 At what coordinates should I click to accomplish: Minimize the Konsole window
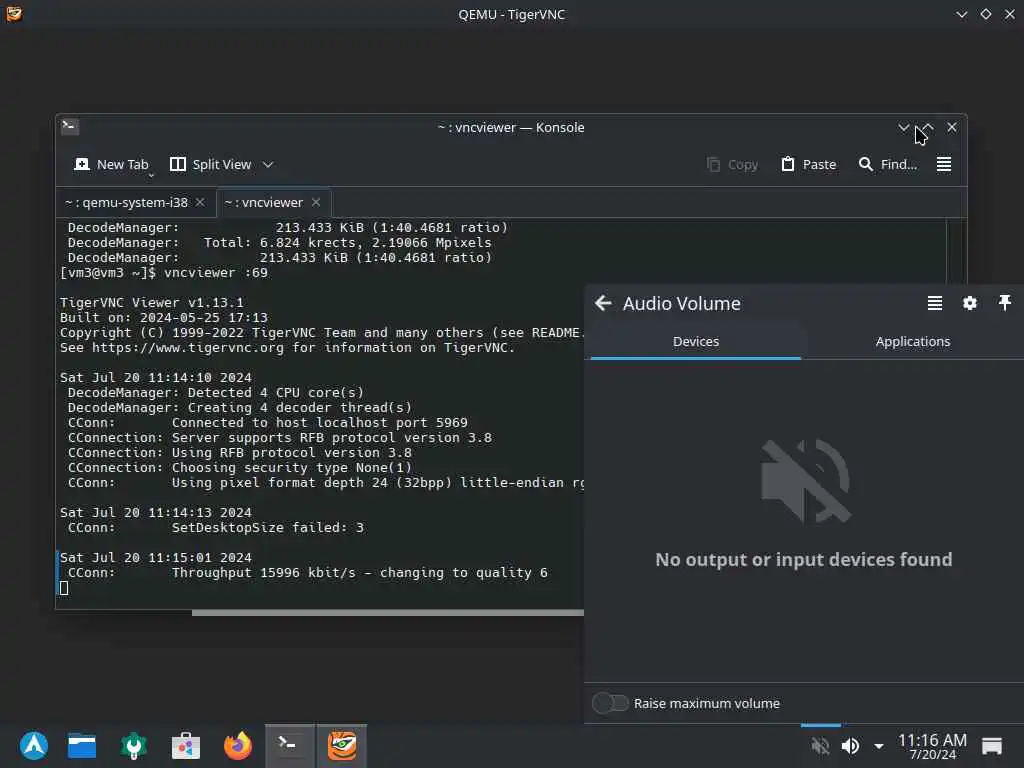click(903, 127)
